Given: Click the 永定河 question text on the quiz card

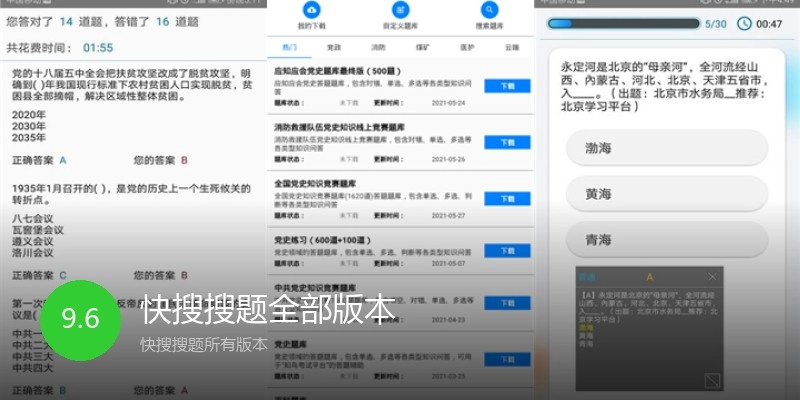Looking at the screenshot, I should coord(664,87).
